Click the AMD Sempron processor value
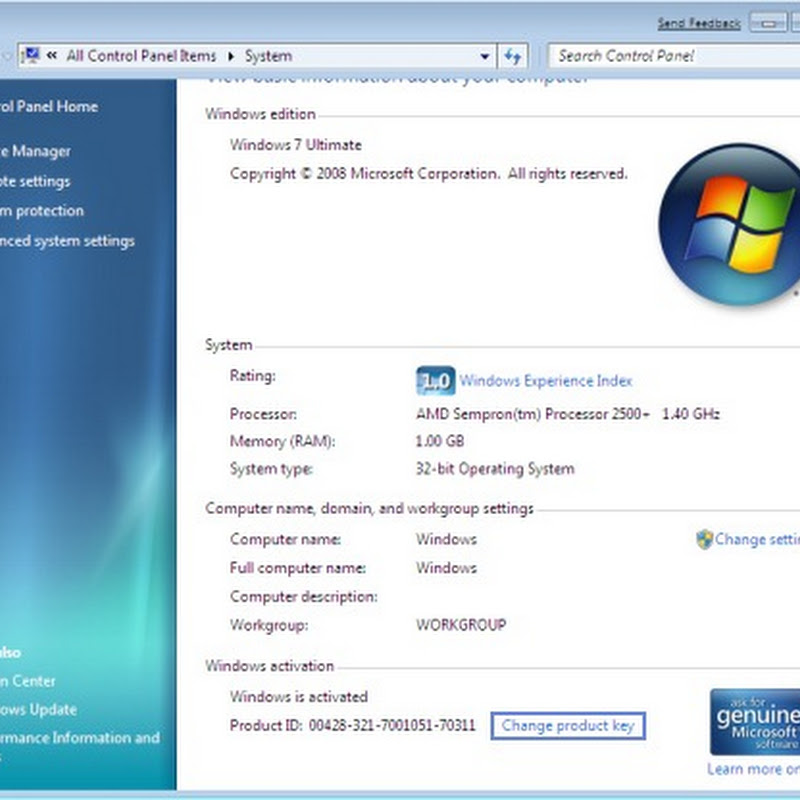Image resolution: width=800 pixels, height=800 pixels. click(567, 414)
